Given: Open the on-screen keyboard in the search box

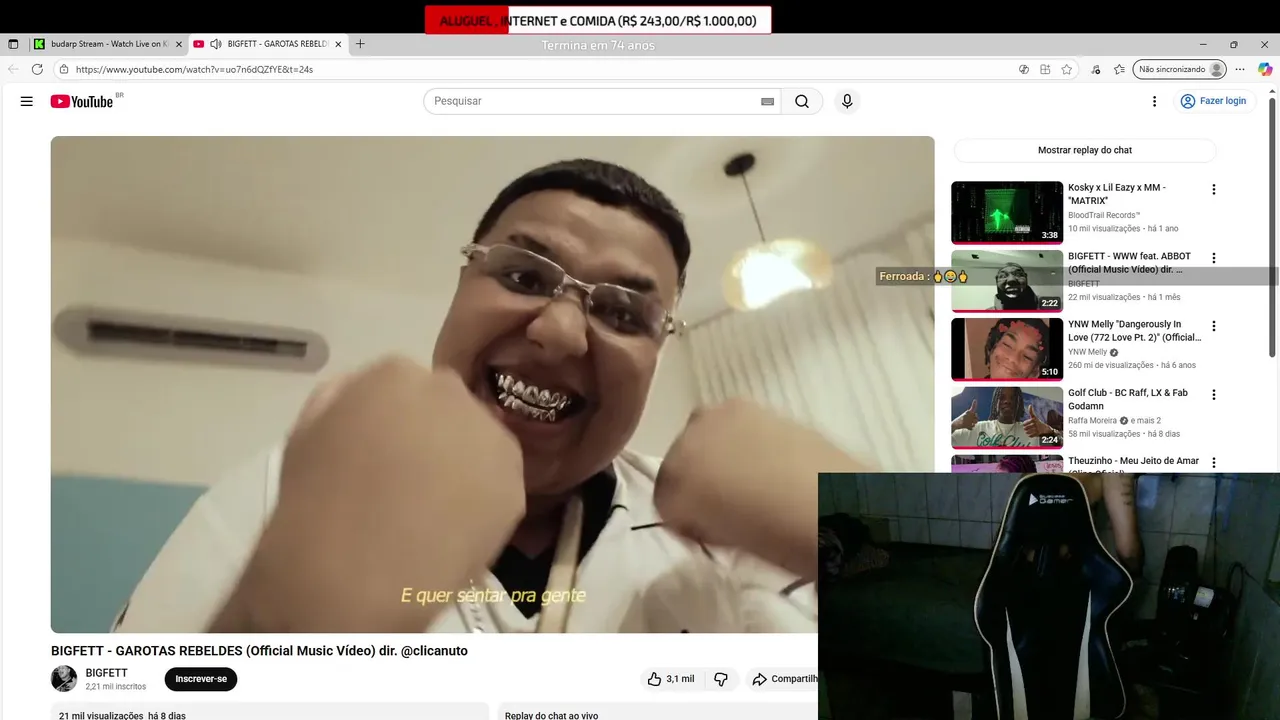Looking at the screenshot, I should tap(767, 101).
